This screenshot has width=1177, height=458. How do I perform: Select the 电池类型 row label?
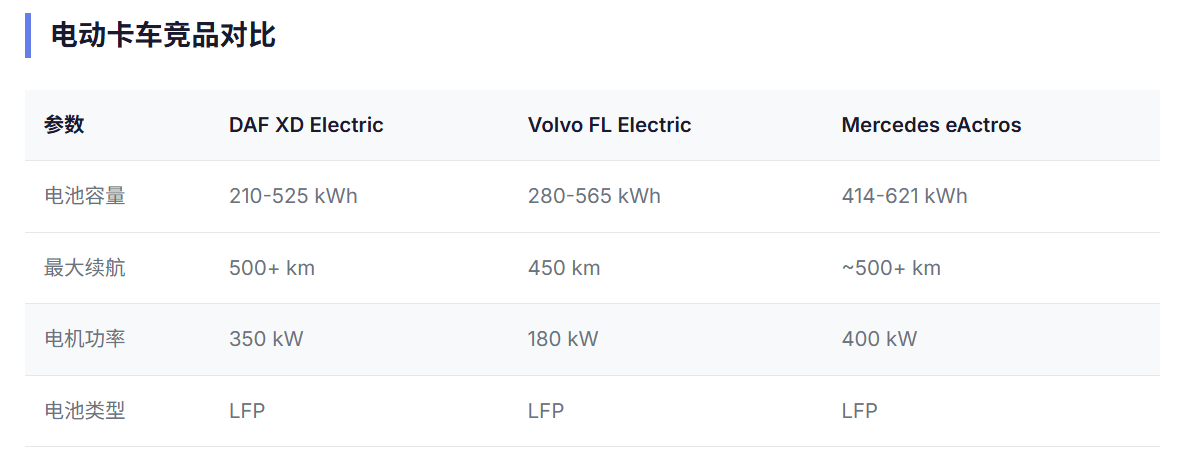(x=85, y=411)
